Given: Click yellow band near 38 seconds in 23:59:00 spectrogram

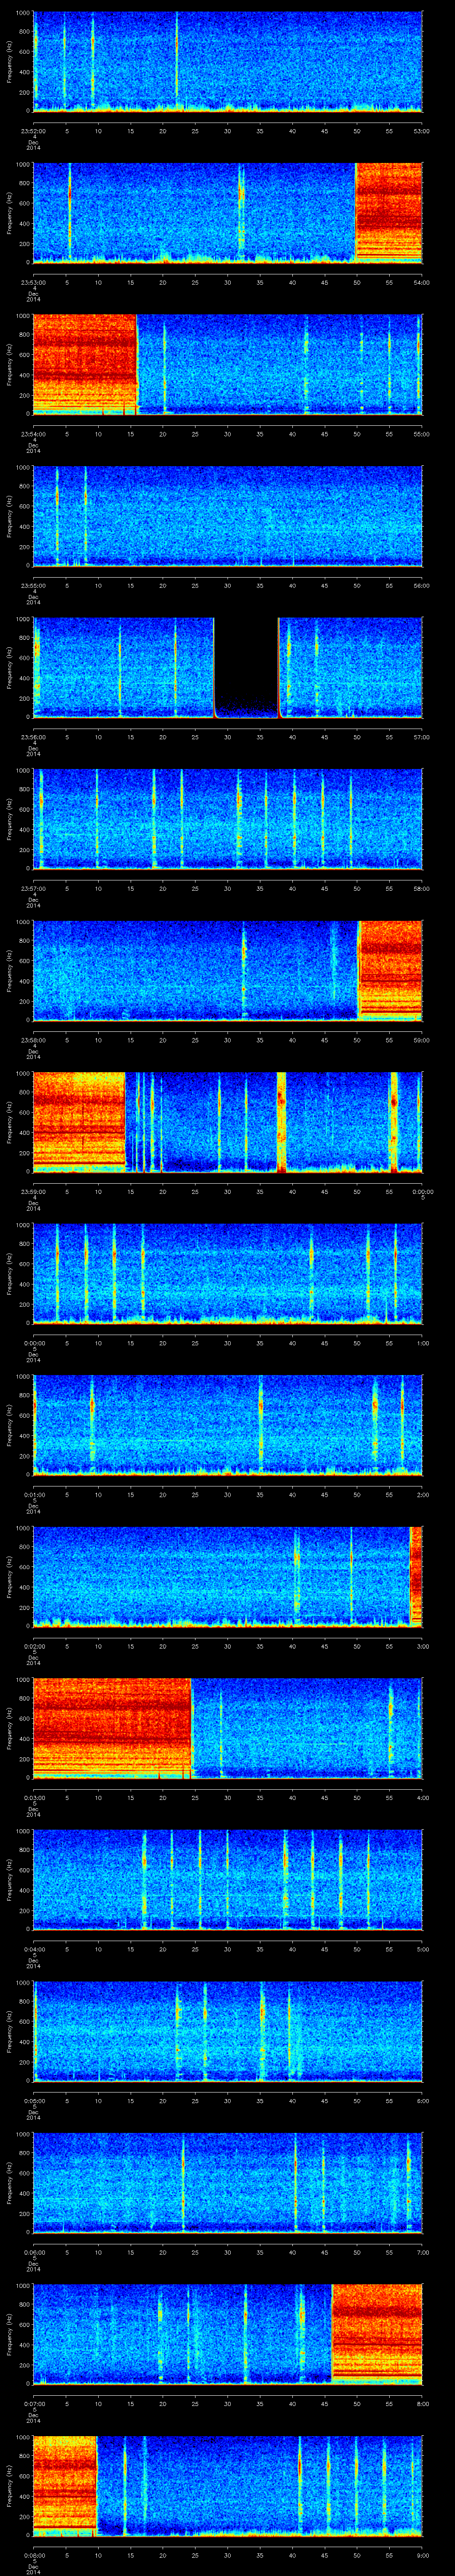Looking at the screenshot, I should tap(281, 1120).
